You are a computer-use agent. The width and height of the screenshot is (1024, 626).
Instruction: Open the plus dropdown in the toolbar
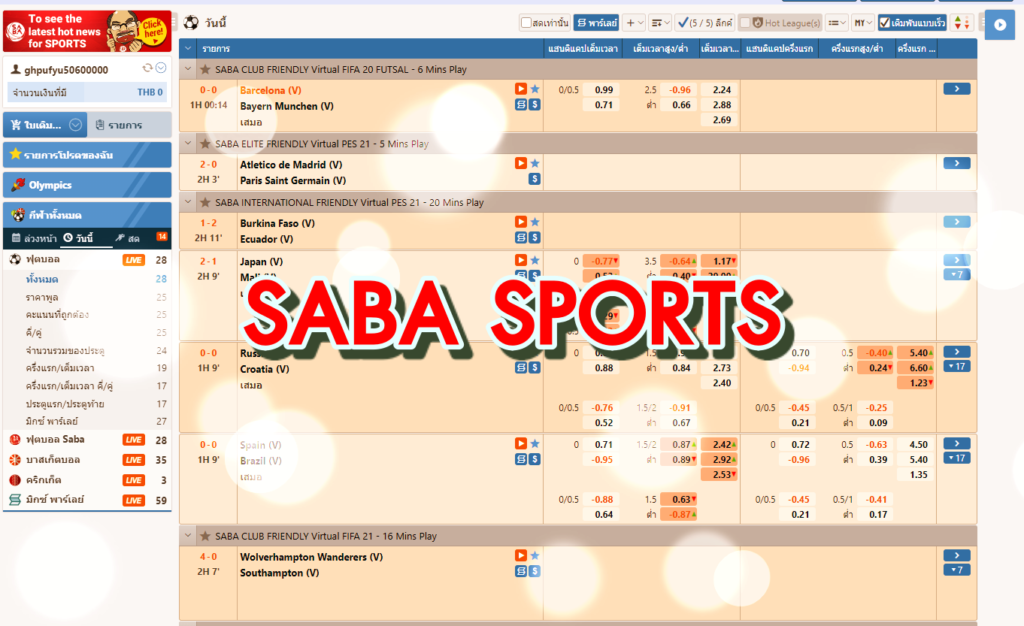[x=634, y=23]
